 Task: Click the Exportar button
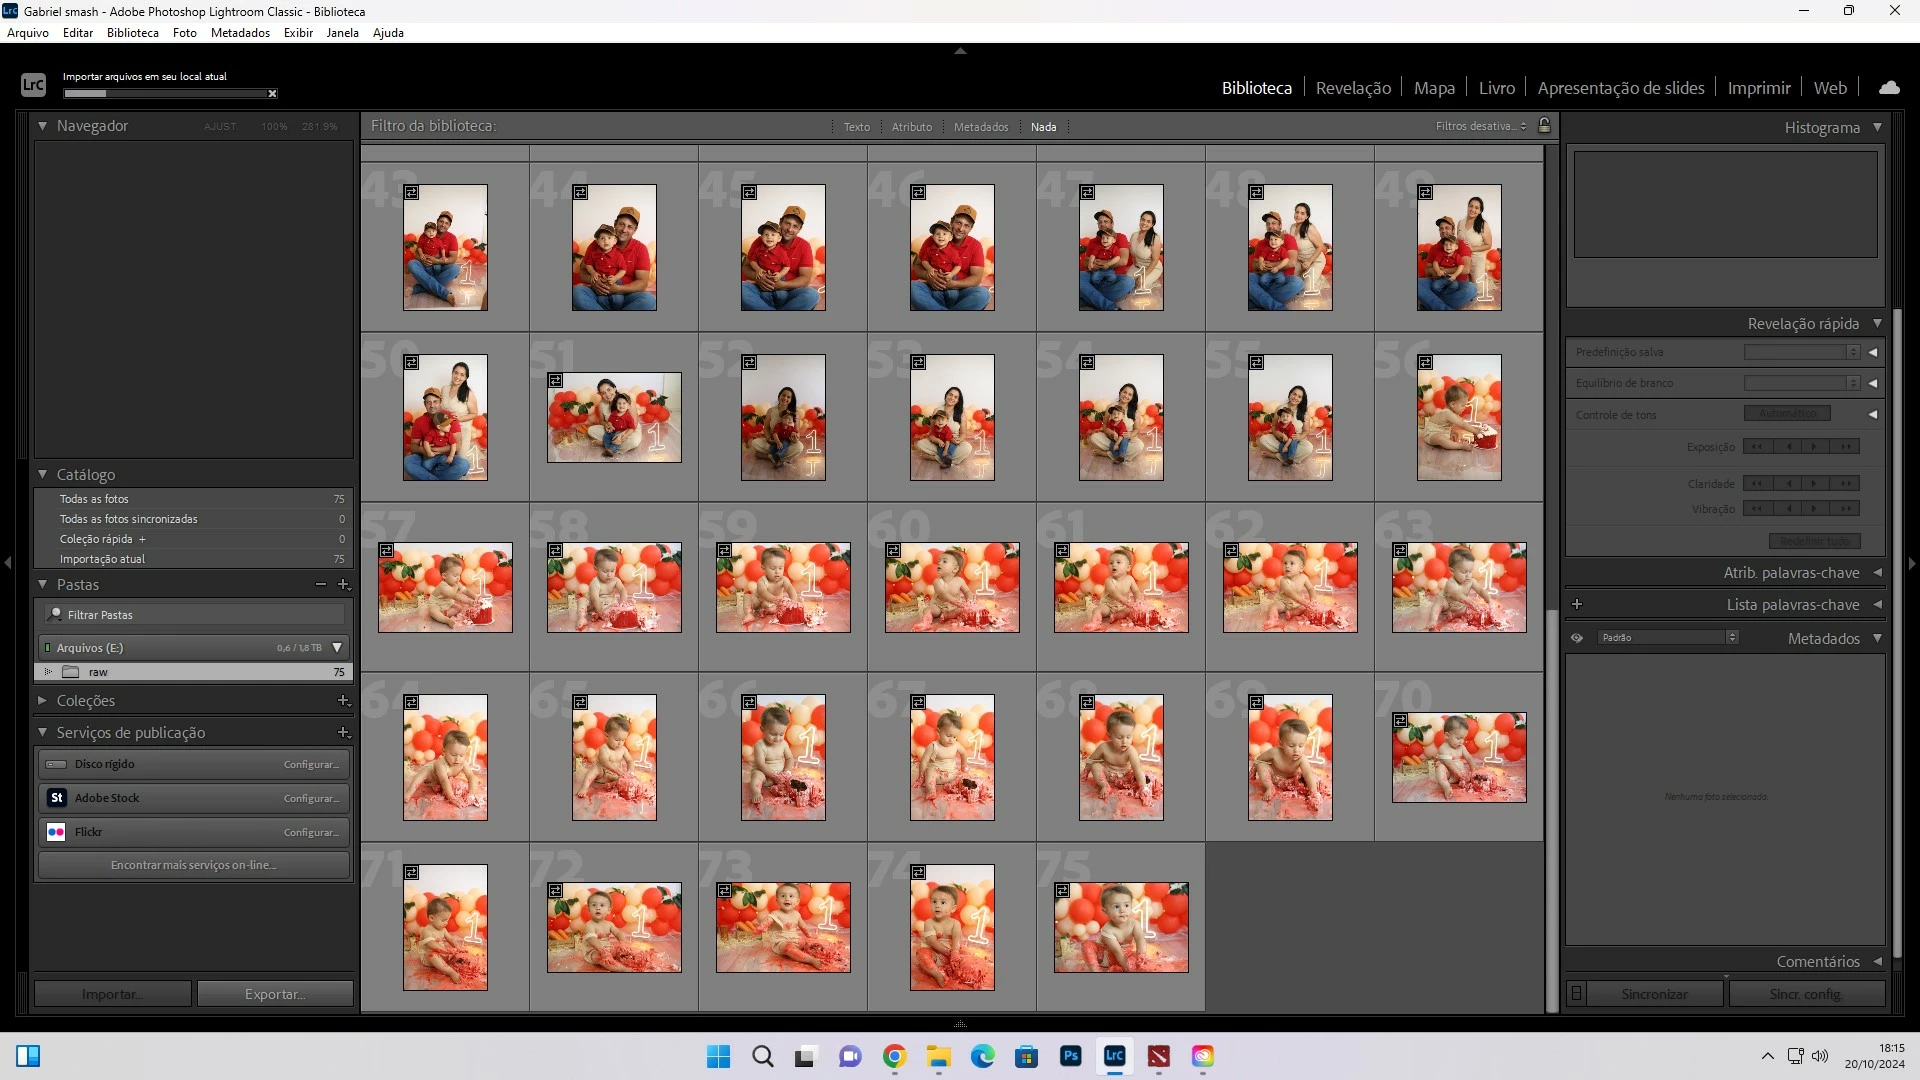coord(275,994)
